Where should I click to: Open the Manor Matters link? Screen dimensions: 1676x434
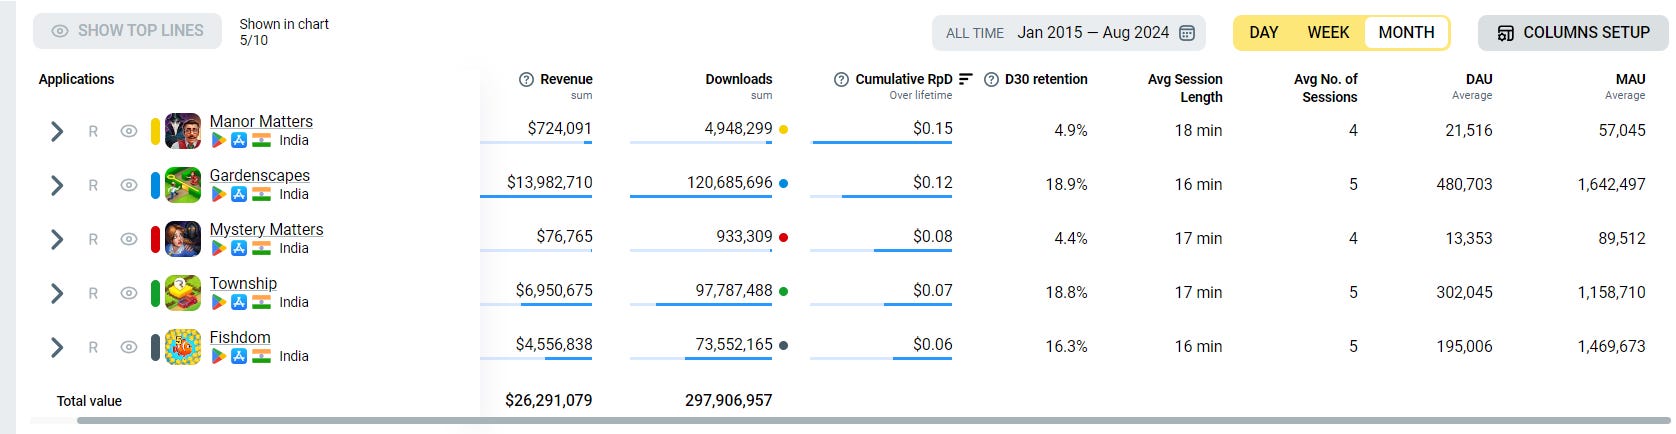coord(261,121)
